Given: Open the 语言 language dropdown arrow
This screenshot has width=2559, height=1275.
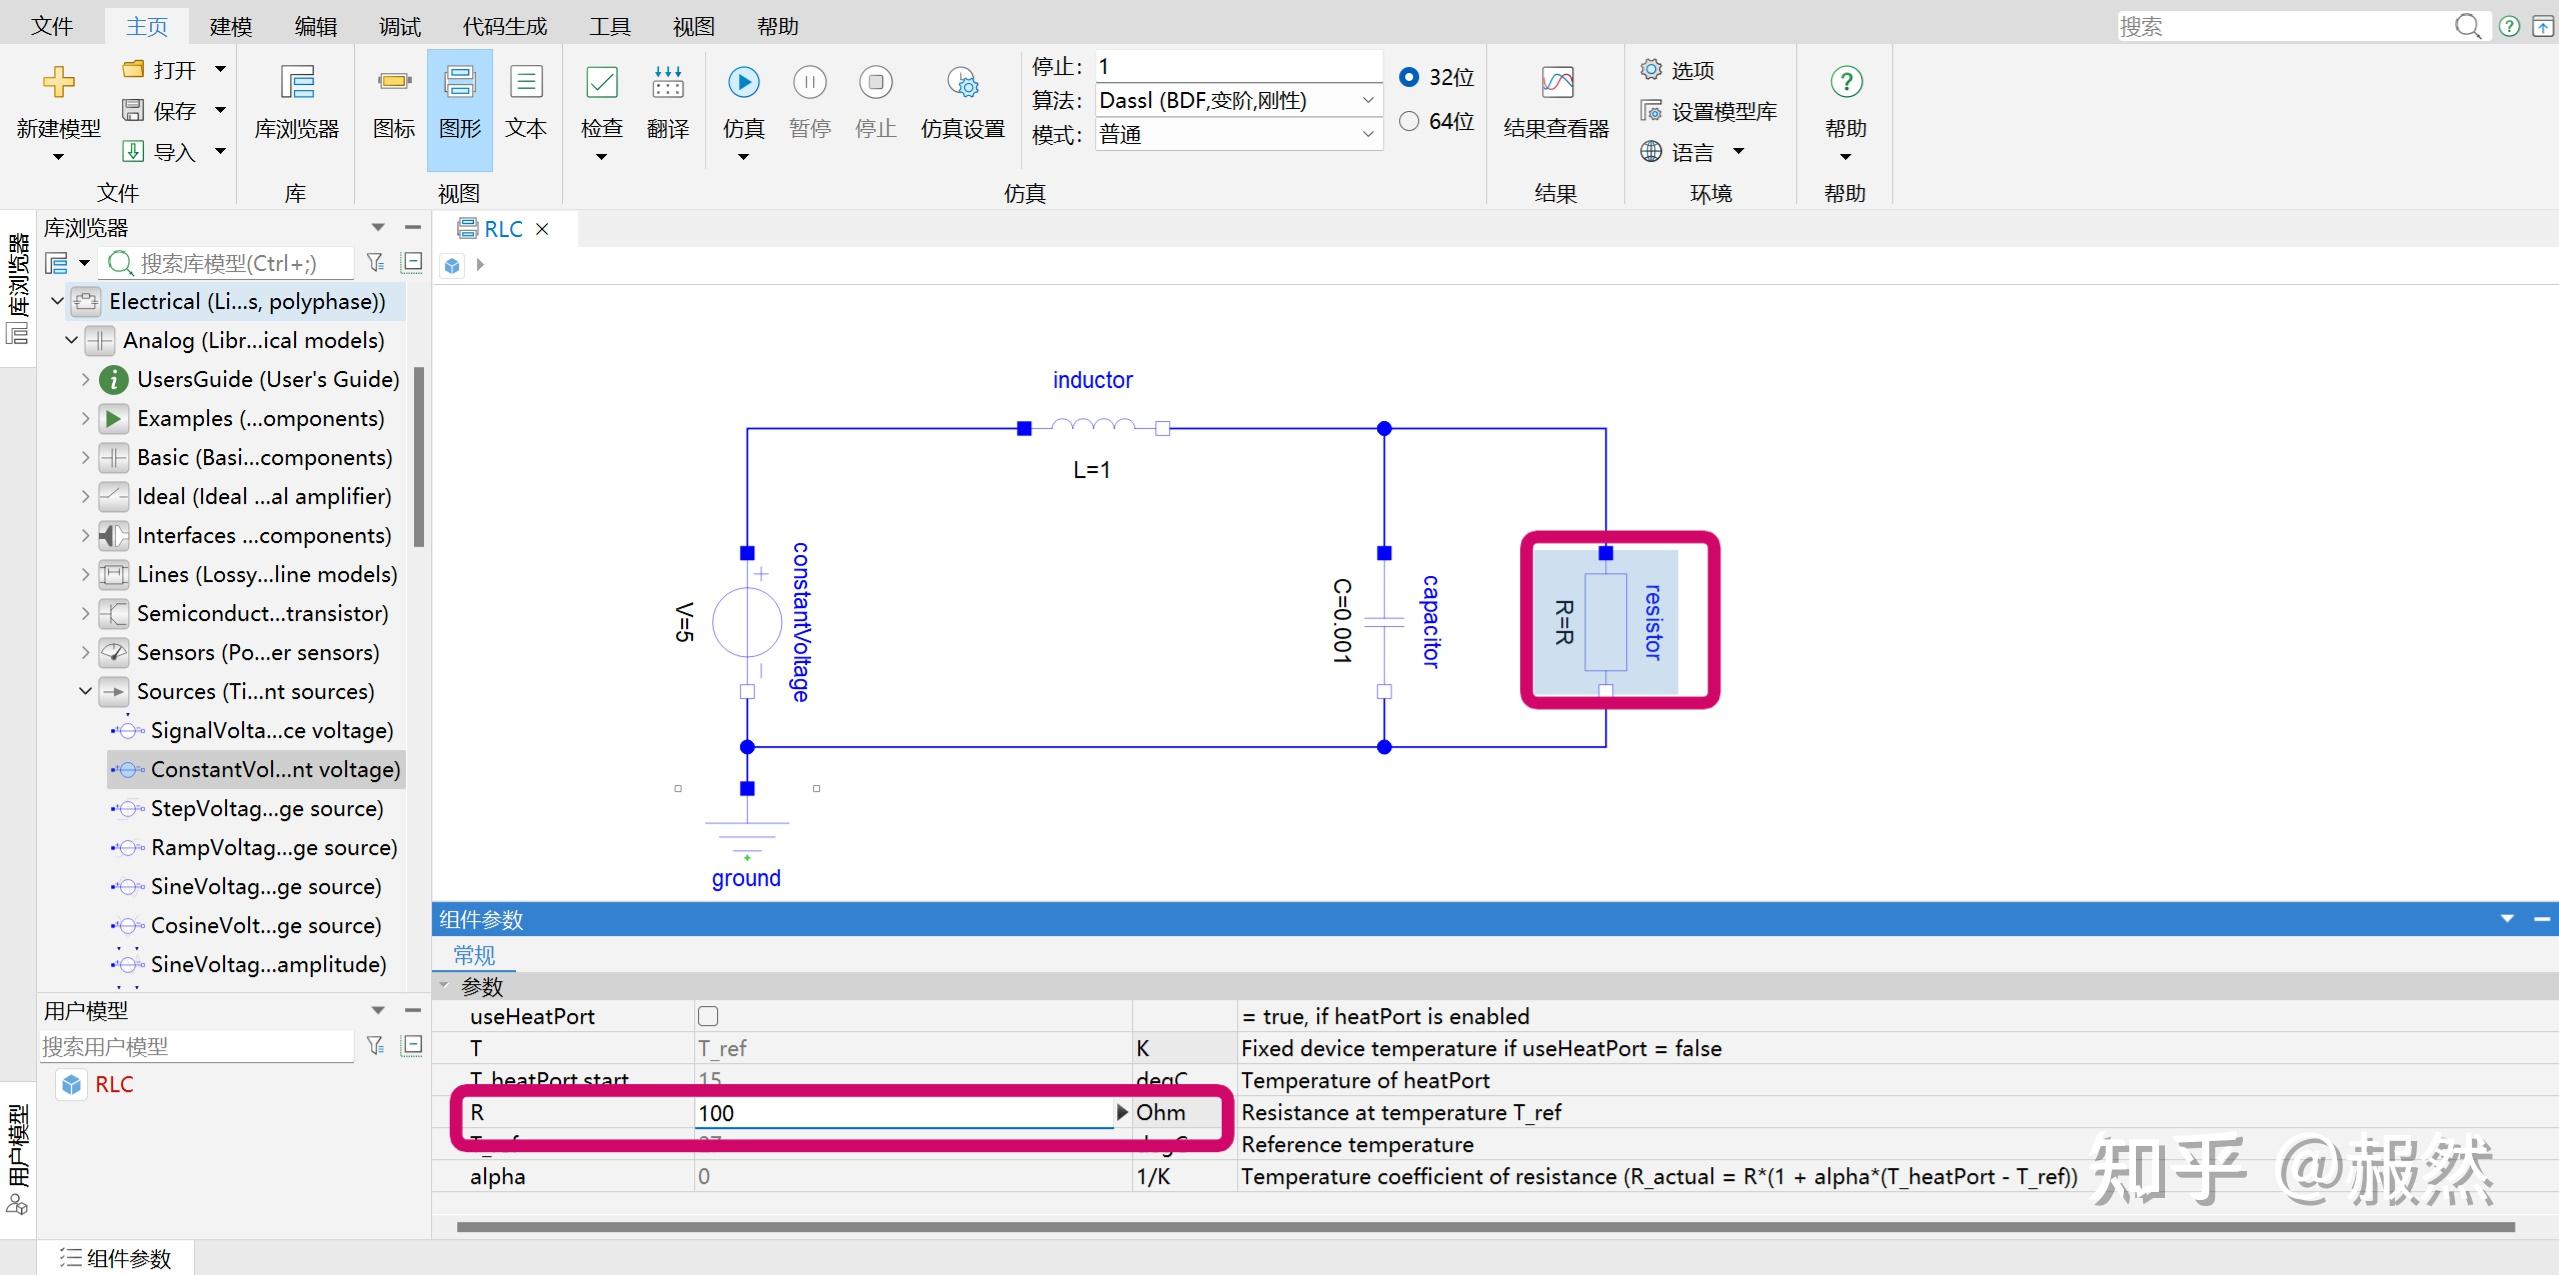Looking at the screenshot, I should tap(1738, 151).
